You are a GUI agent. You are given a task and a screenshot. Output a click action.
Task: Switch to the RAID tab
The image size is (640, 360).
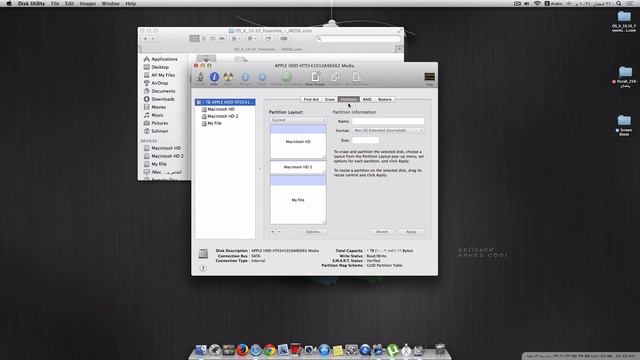(x=367, y=99)
